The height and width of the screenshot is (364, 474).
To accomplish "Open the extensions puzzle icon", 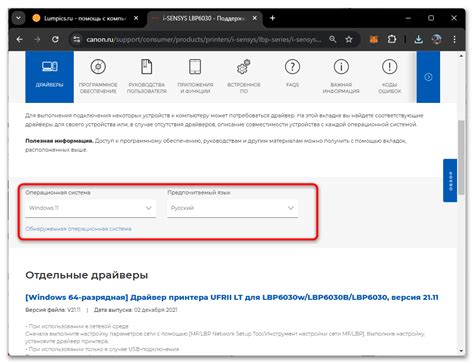I will click(x=392, y=39).
